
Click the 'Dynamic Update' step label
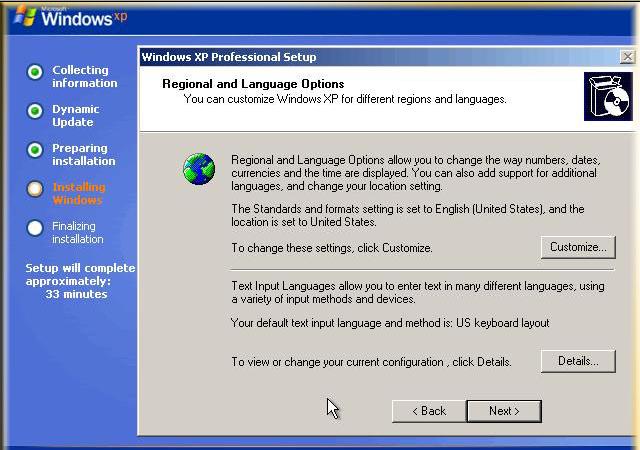point(76,116)
